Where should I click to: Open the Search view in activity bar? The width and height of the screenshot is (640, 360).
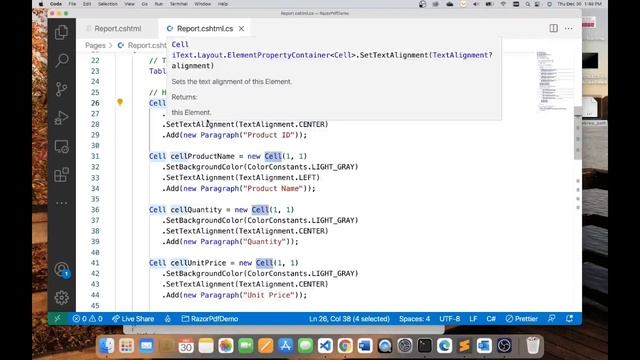click(61, 60)
